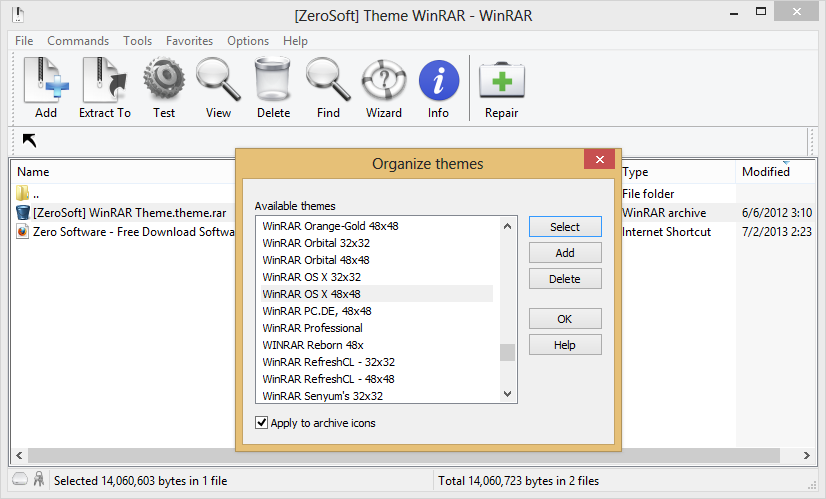Run the Test archive tool
Viewport: 826px width, 499px height.
[x=164, y=80]
